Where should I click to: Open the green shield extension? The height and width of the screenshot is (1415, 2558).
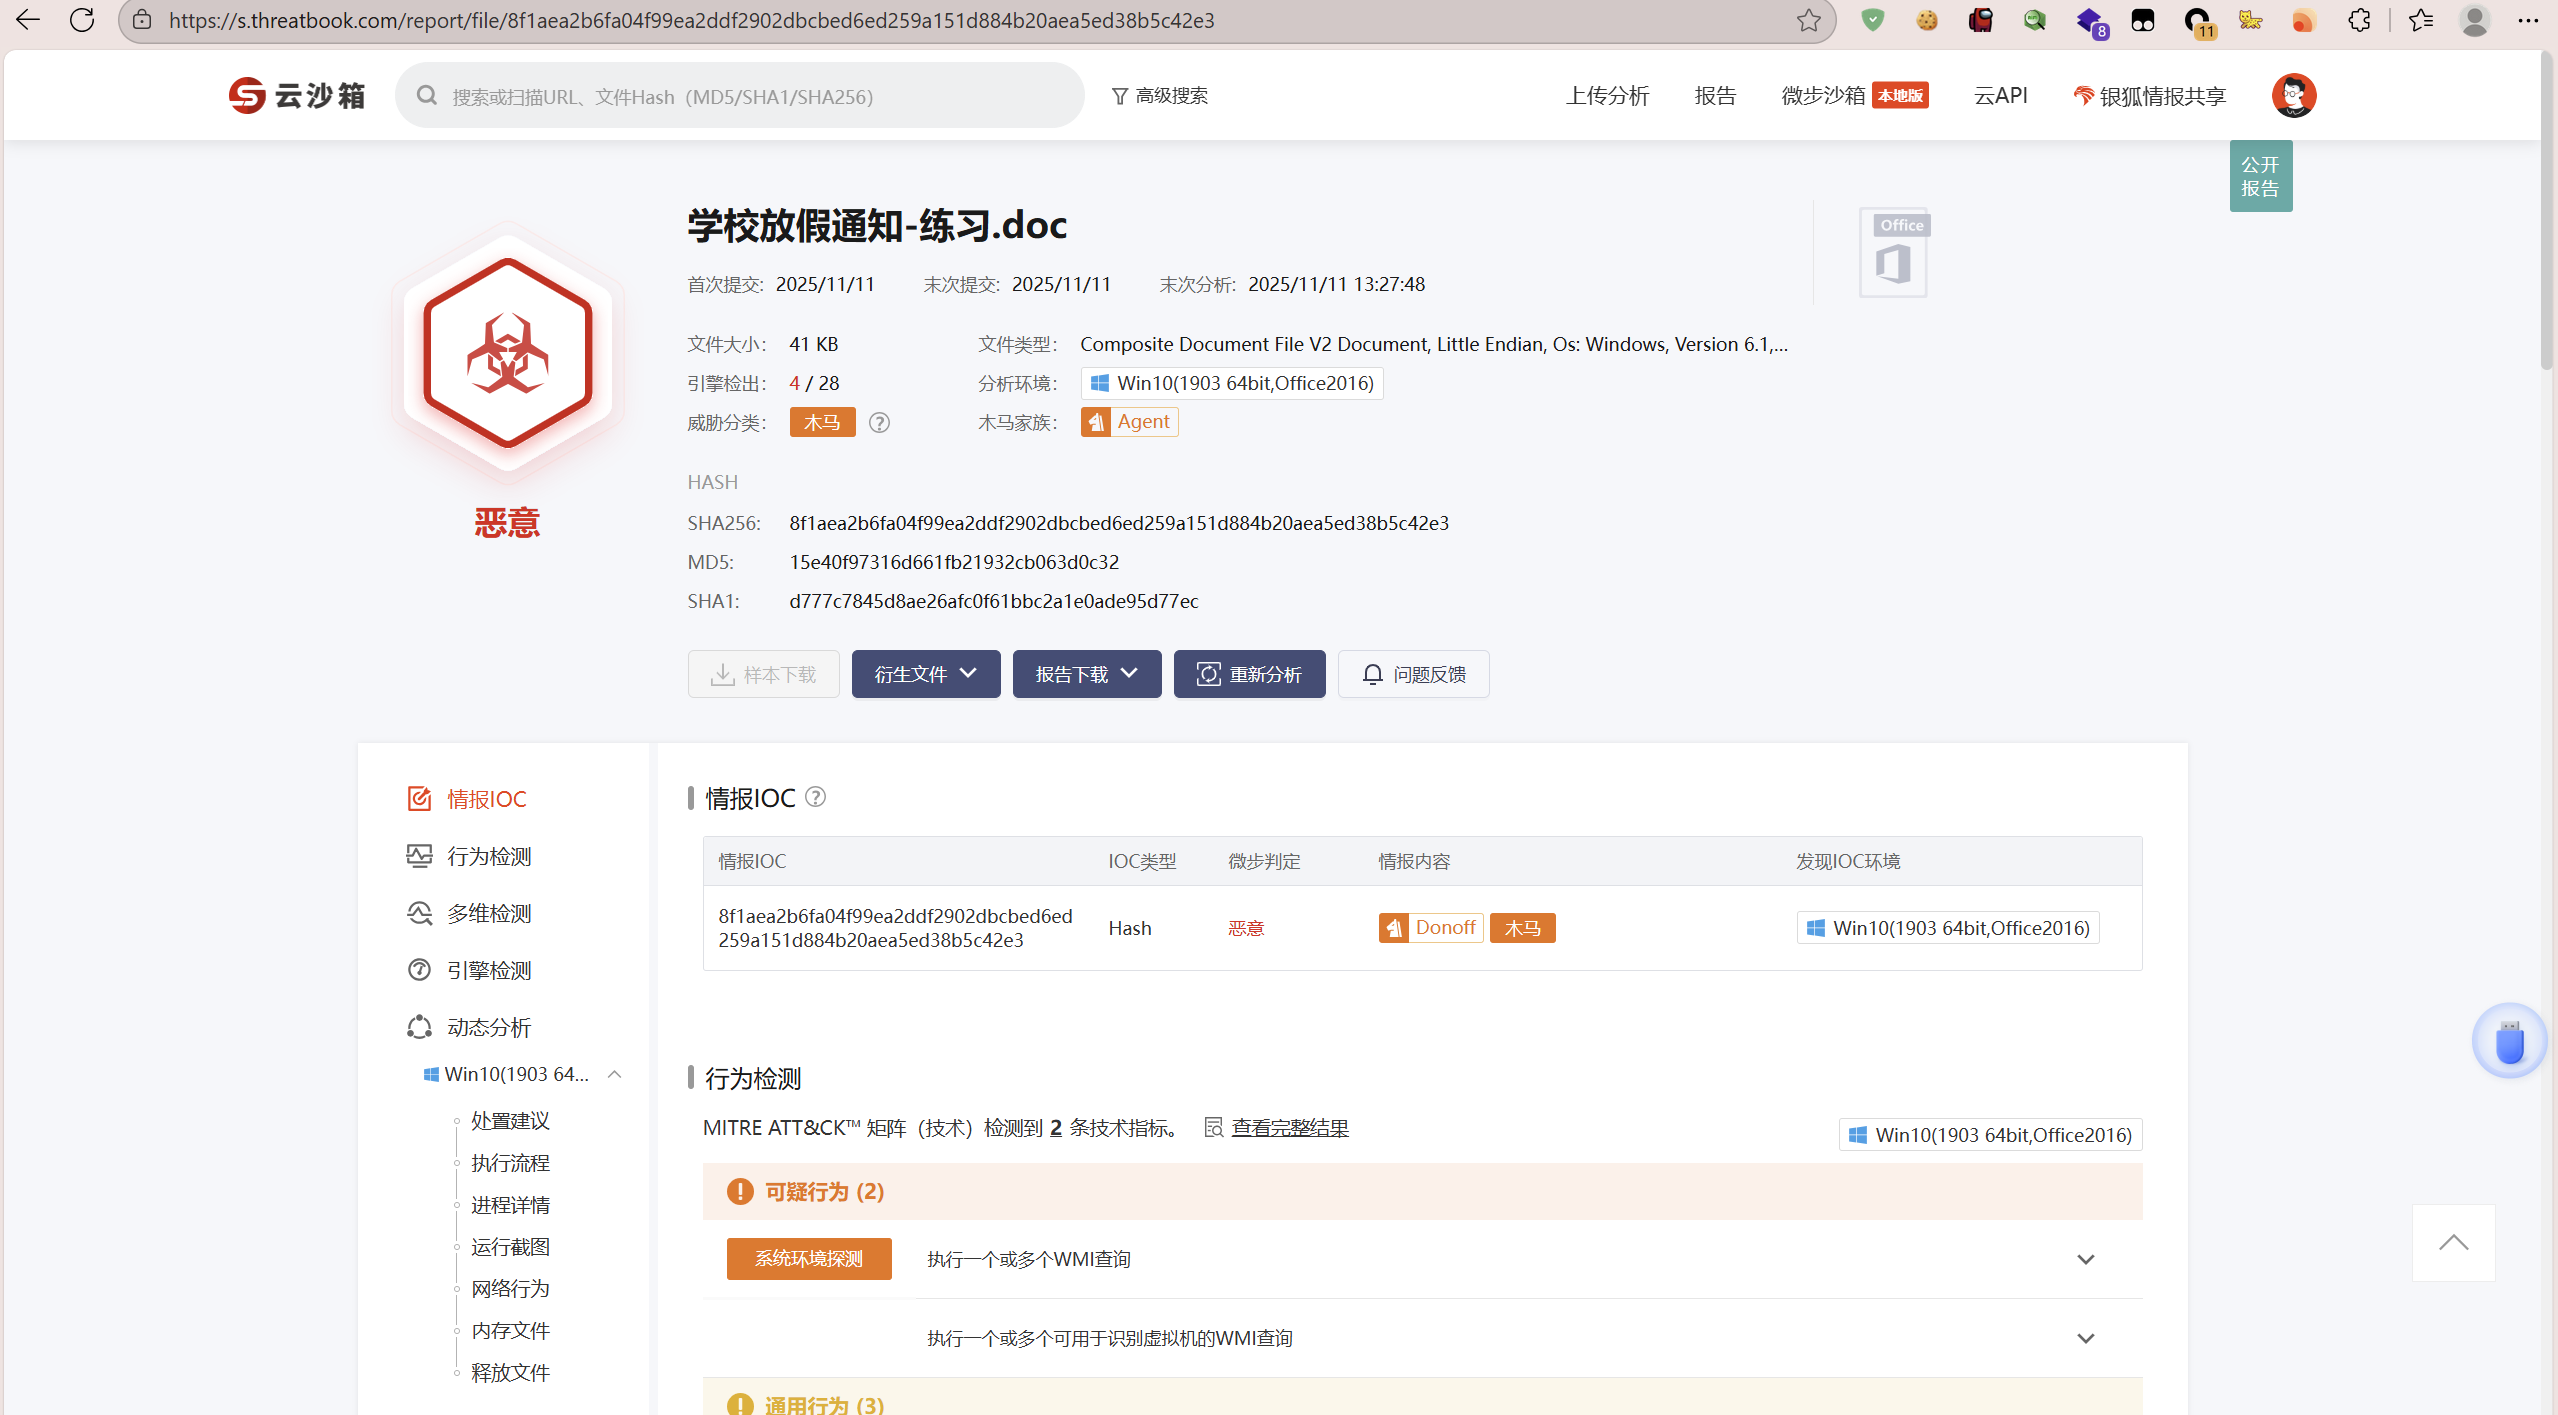pyautogui.click(x=1873, y=20)
